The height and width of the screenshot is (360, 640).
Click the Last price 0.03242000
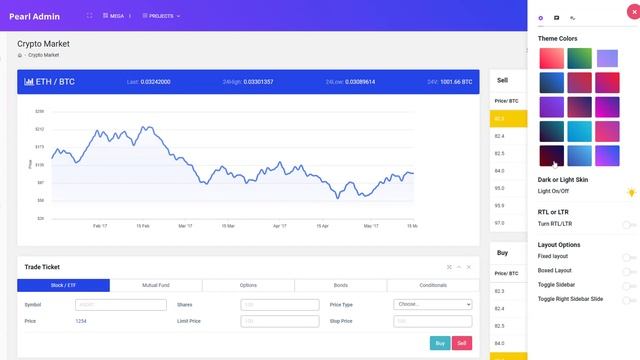[x=156, y=82]
